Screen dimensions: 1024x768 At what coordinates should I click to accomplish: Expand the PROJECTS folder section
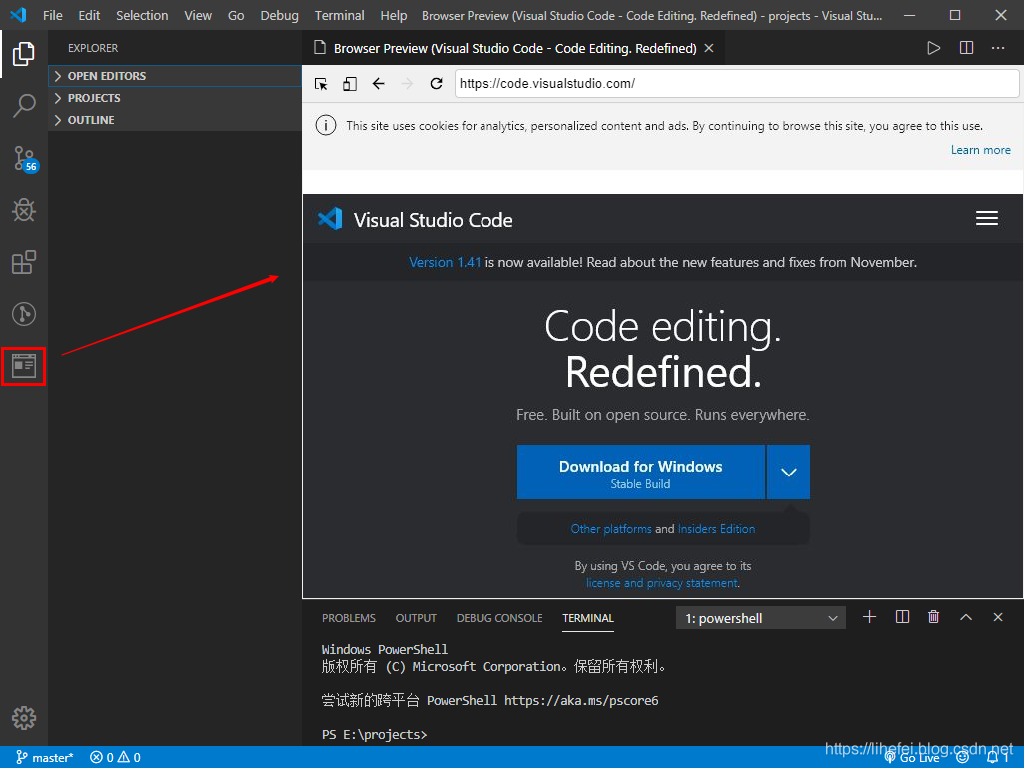click(175, 98)
